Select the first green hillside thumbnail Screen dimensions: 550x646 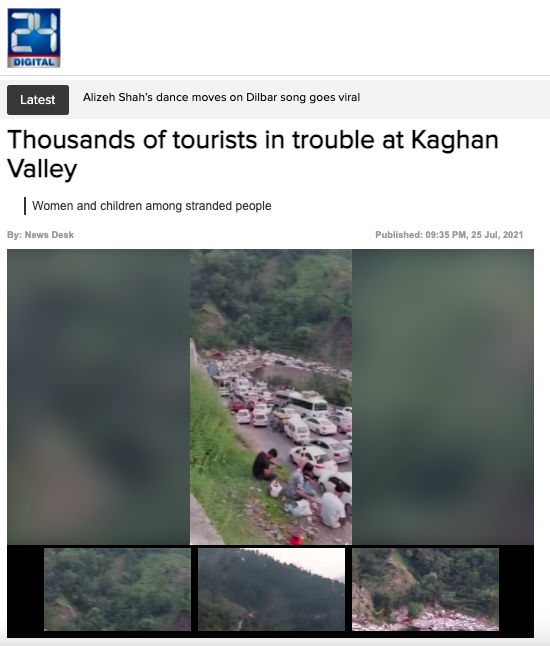[x=117, y=589]
